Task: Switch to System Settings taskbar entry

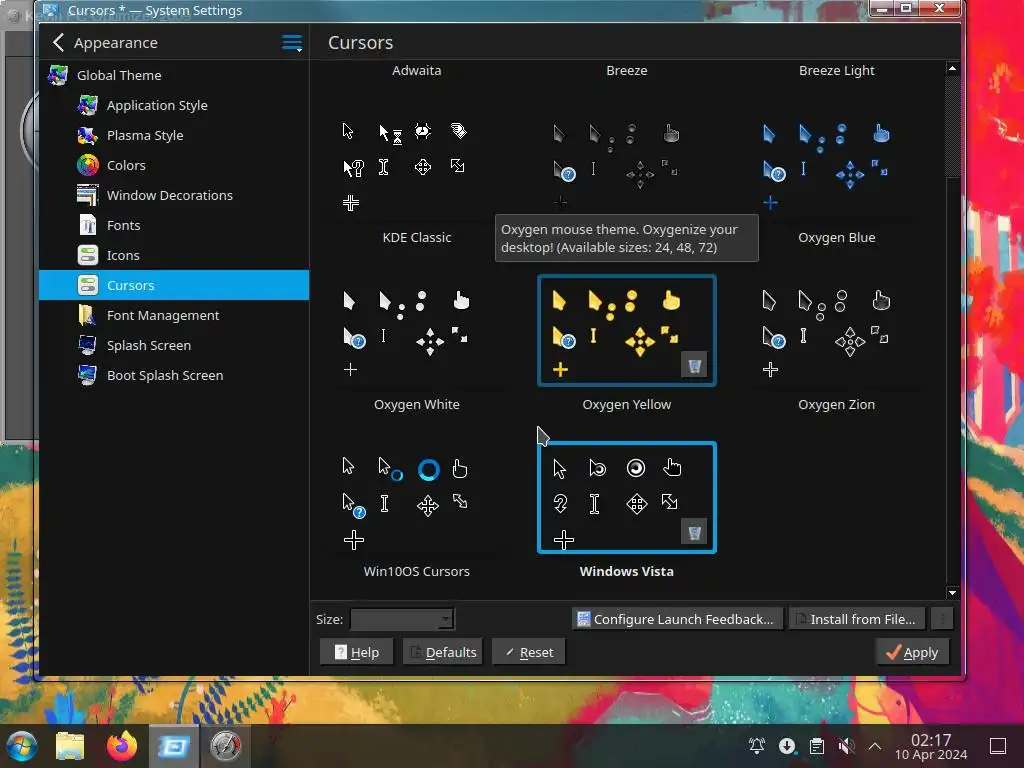Action: [x=174, y=746]
